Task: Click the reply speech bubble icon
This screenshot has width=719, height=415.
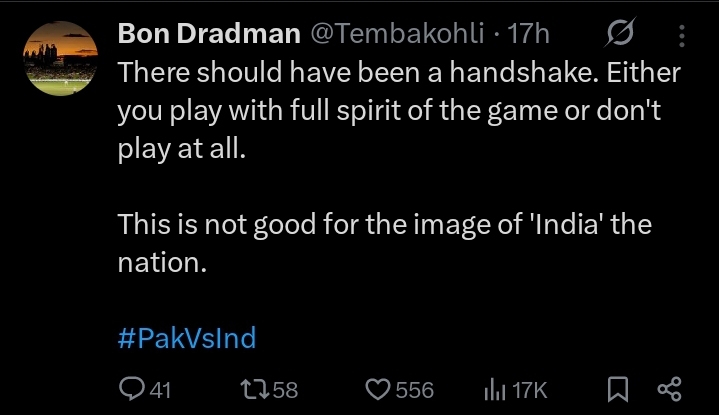Action: [131, 389]
